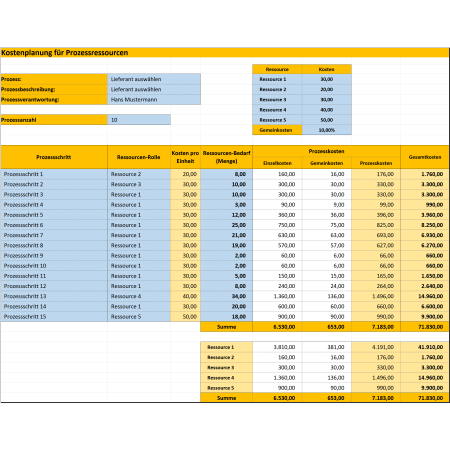Select the 'Prozessverantwortung:' label cell
Screen dimensions: 450x450
[x=54, y=100]
